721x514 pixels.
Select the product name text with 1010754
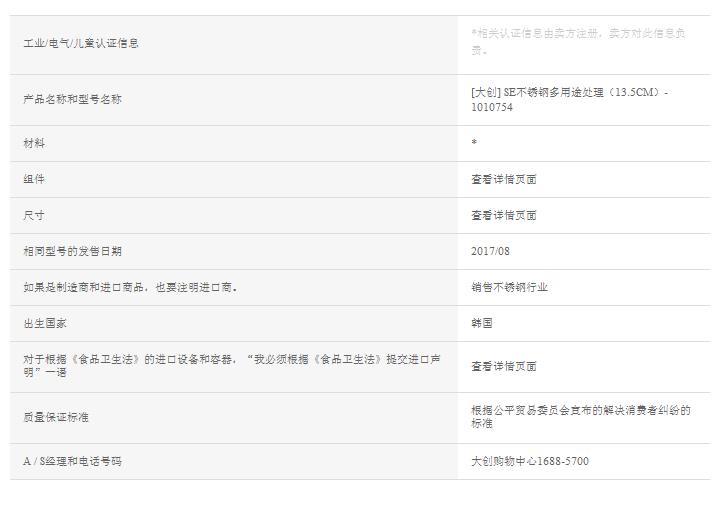point(569,100)
